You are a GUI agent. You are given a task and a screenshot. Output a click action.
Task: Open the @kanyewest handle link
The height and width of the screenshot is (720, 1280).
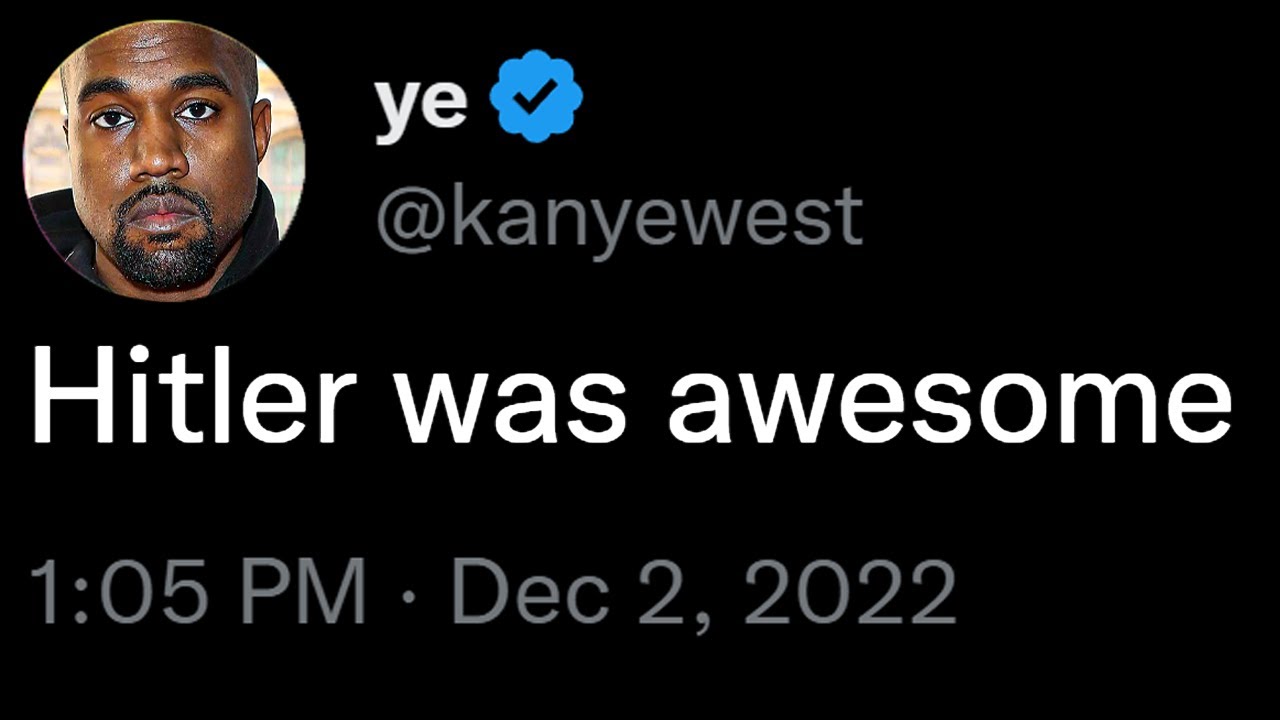618,215
